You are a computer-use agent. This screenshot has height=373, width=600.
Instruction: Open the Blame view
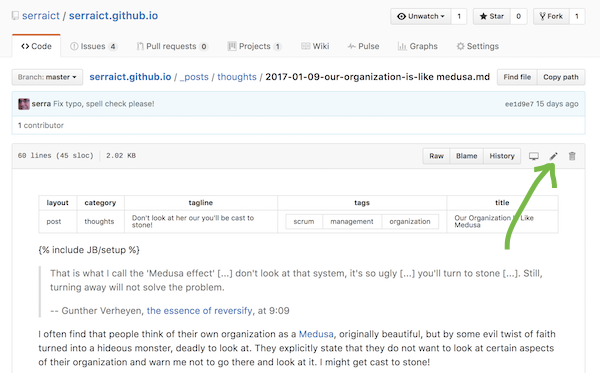(466, 156)
